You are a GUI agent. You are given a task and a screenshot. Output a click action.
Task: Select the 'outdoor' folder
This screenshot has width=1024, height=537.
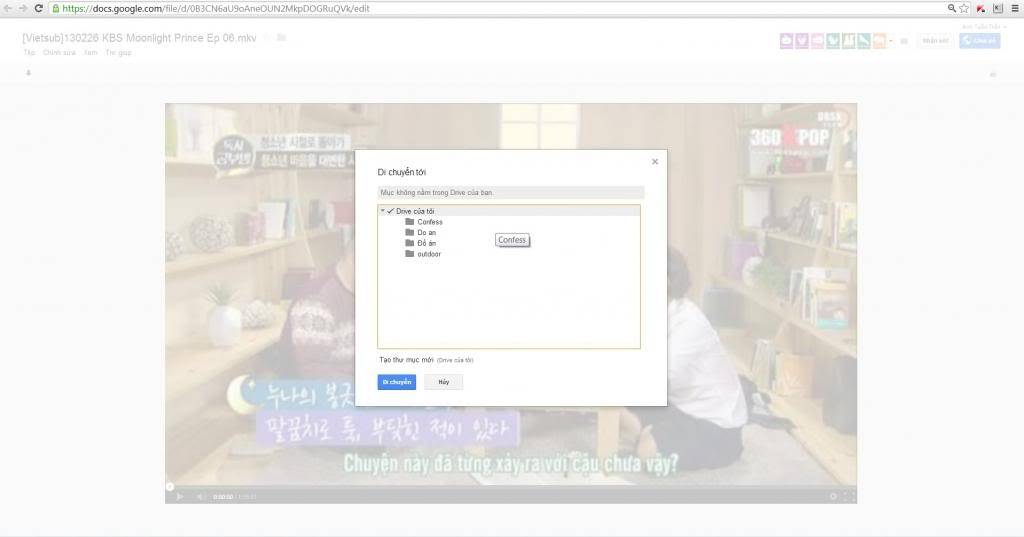point(429,254)
